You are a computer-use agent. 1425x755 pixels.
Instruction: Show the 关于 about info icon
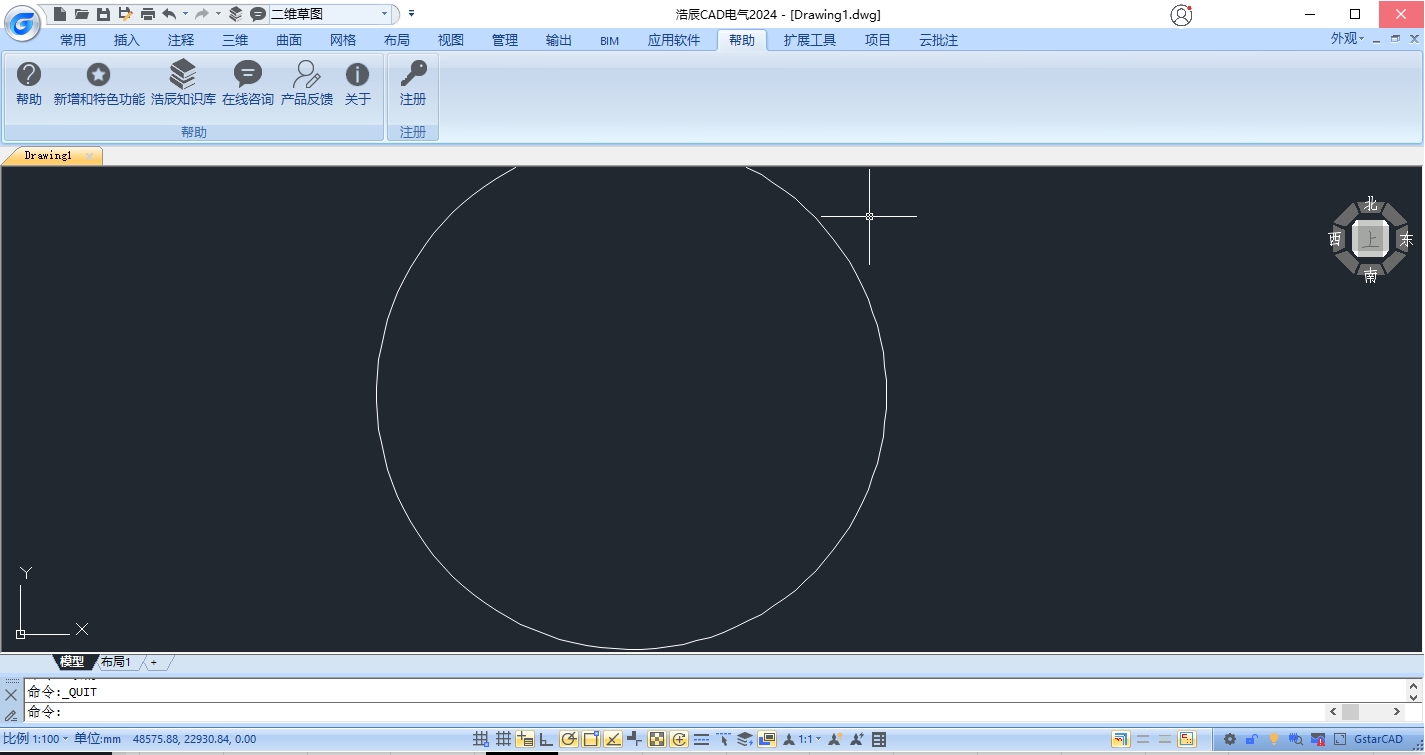click(358, 84)
